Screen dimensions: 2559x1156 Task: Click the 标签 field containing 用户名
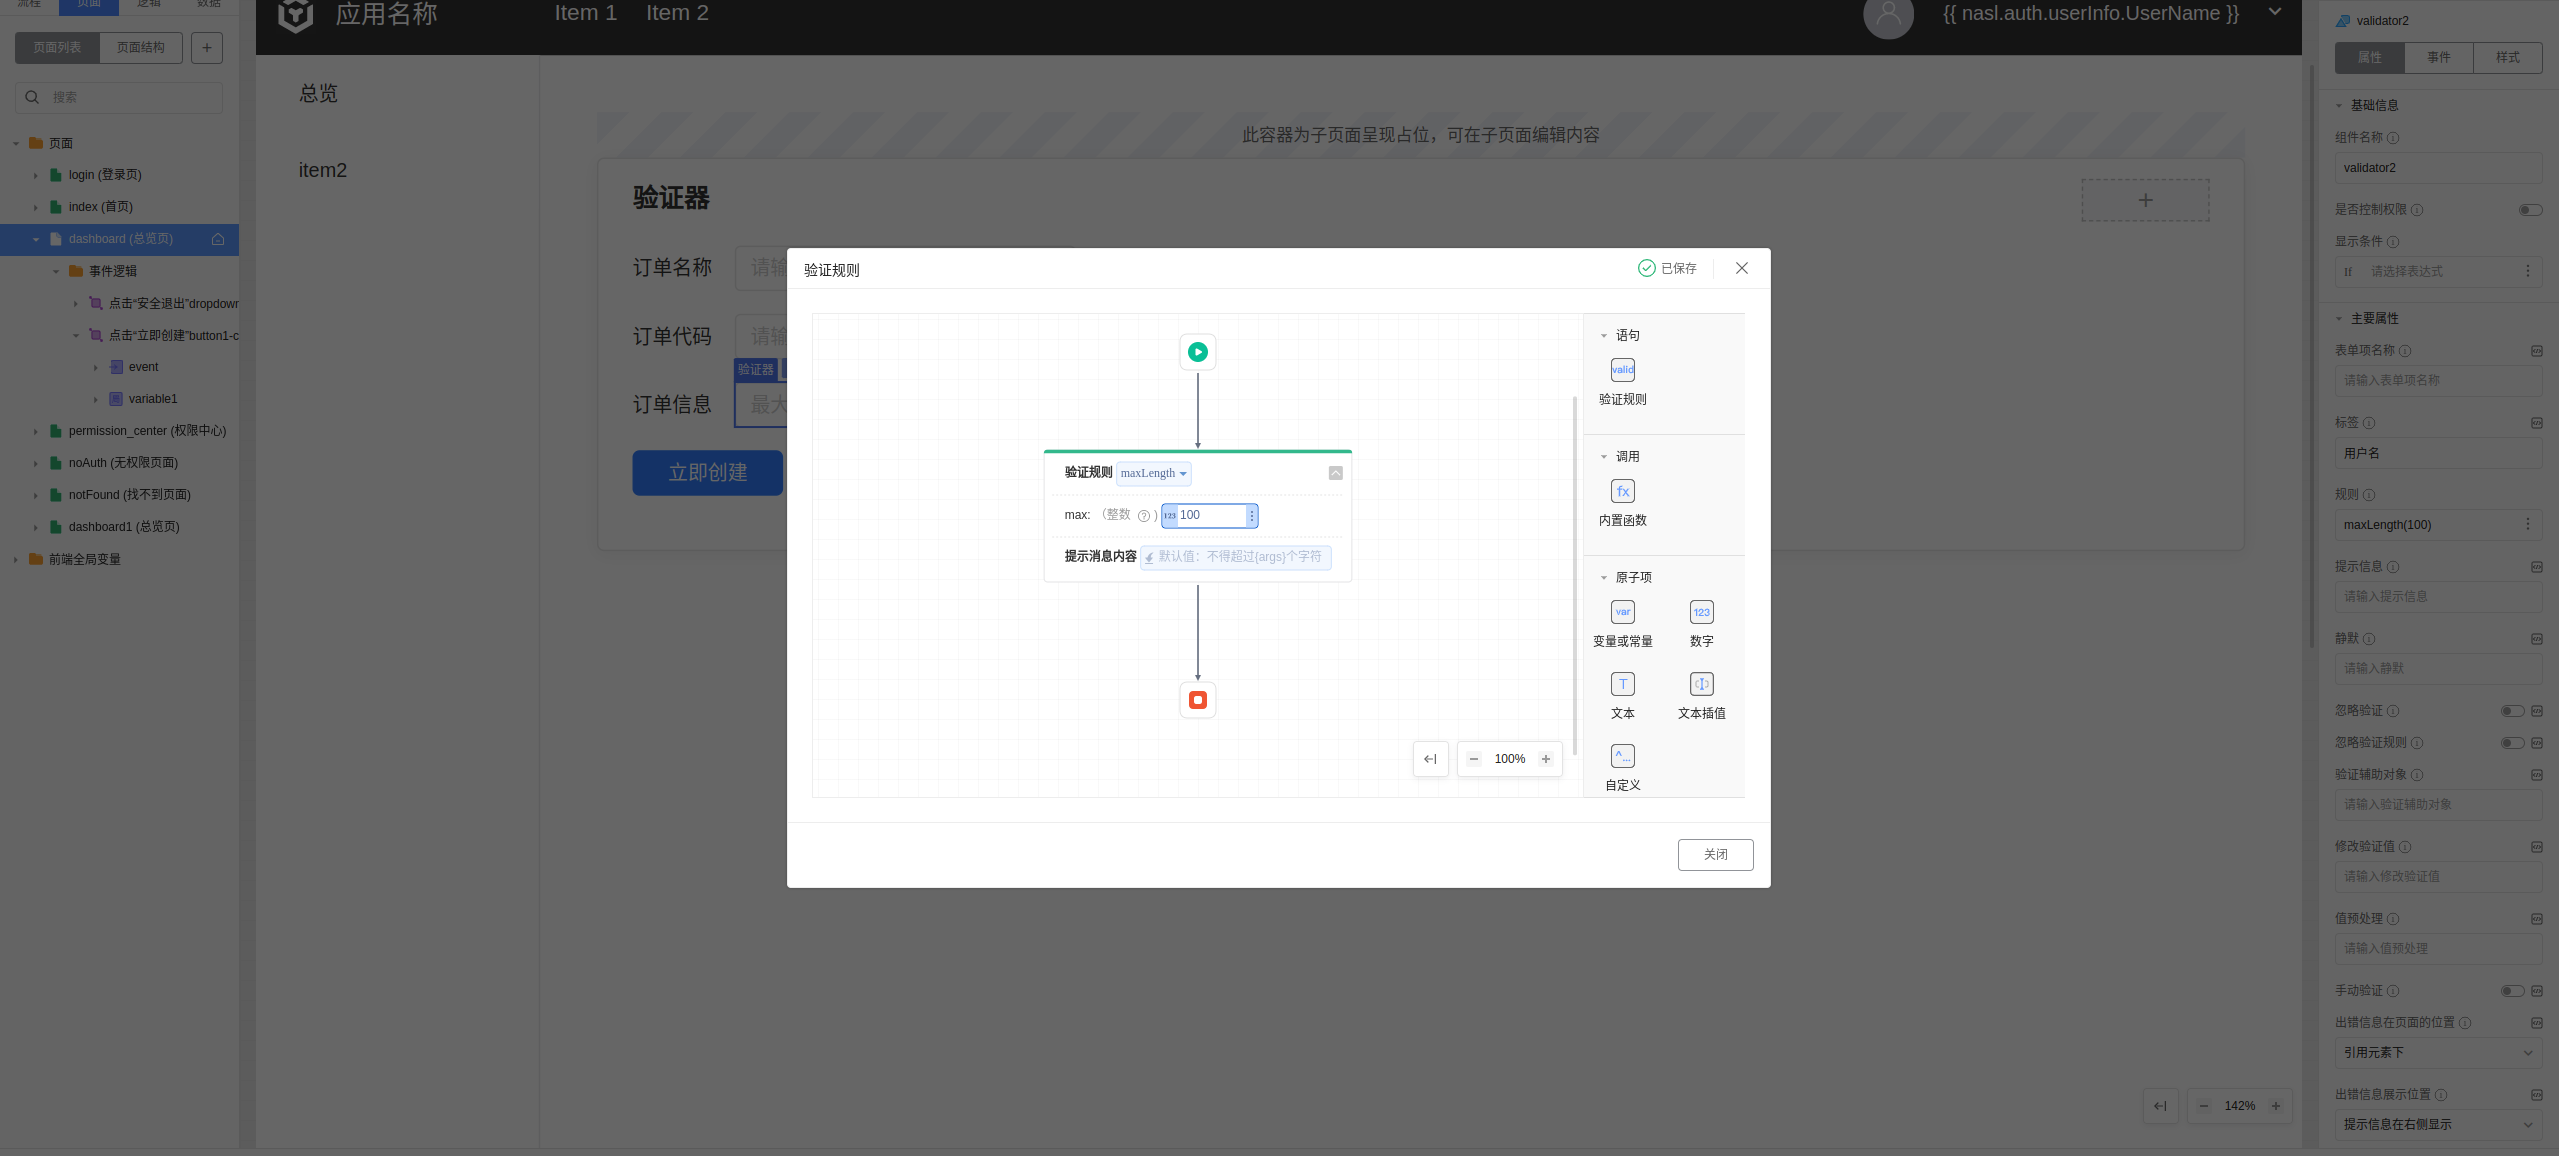(x=2438, y=454)
